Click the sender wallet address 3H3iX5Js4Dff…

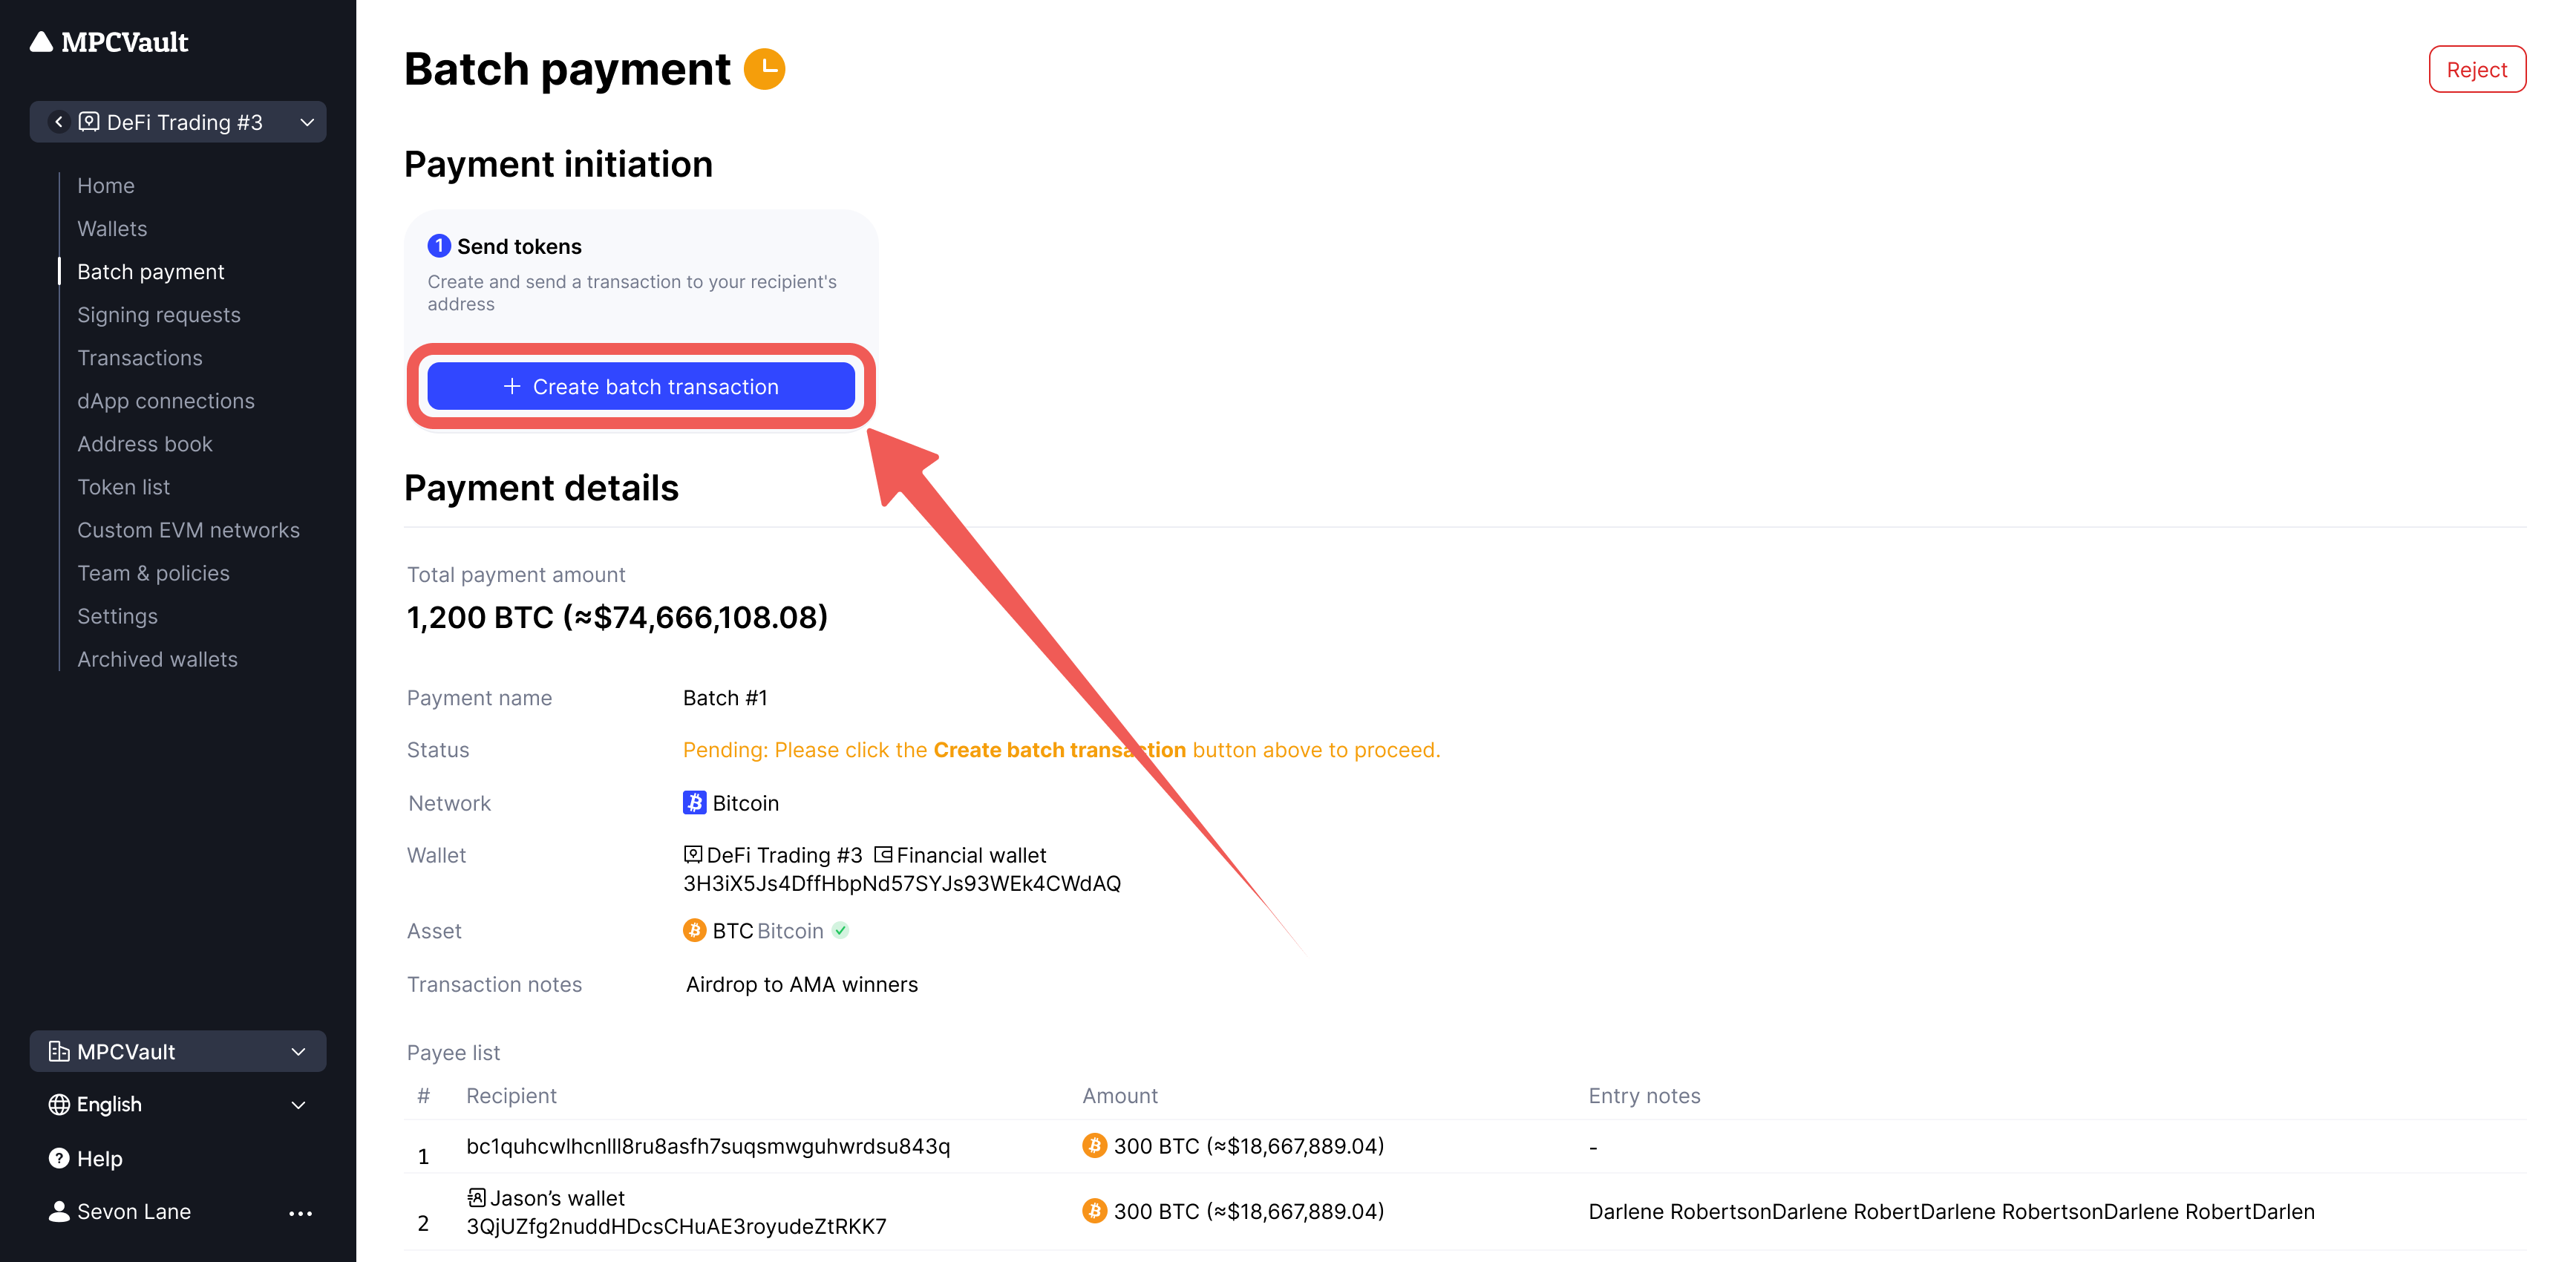click(901, 883)
